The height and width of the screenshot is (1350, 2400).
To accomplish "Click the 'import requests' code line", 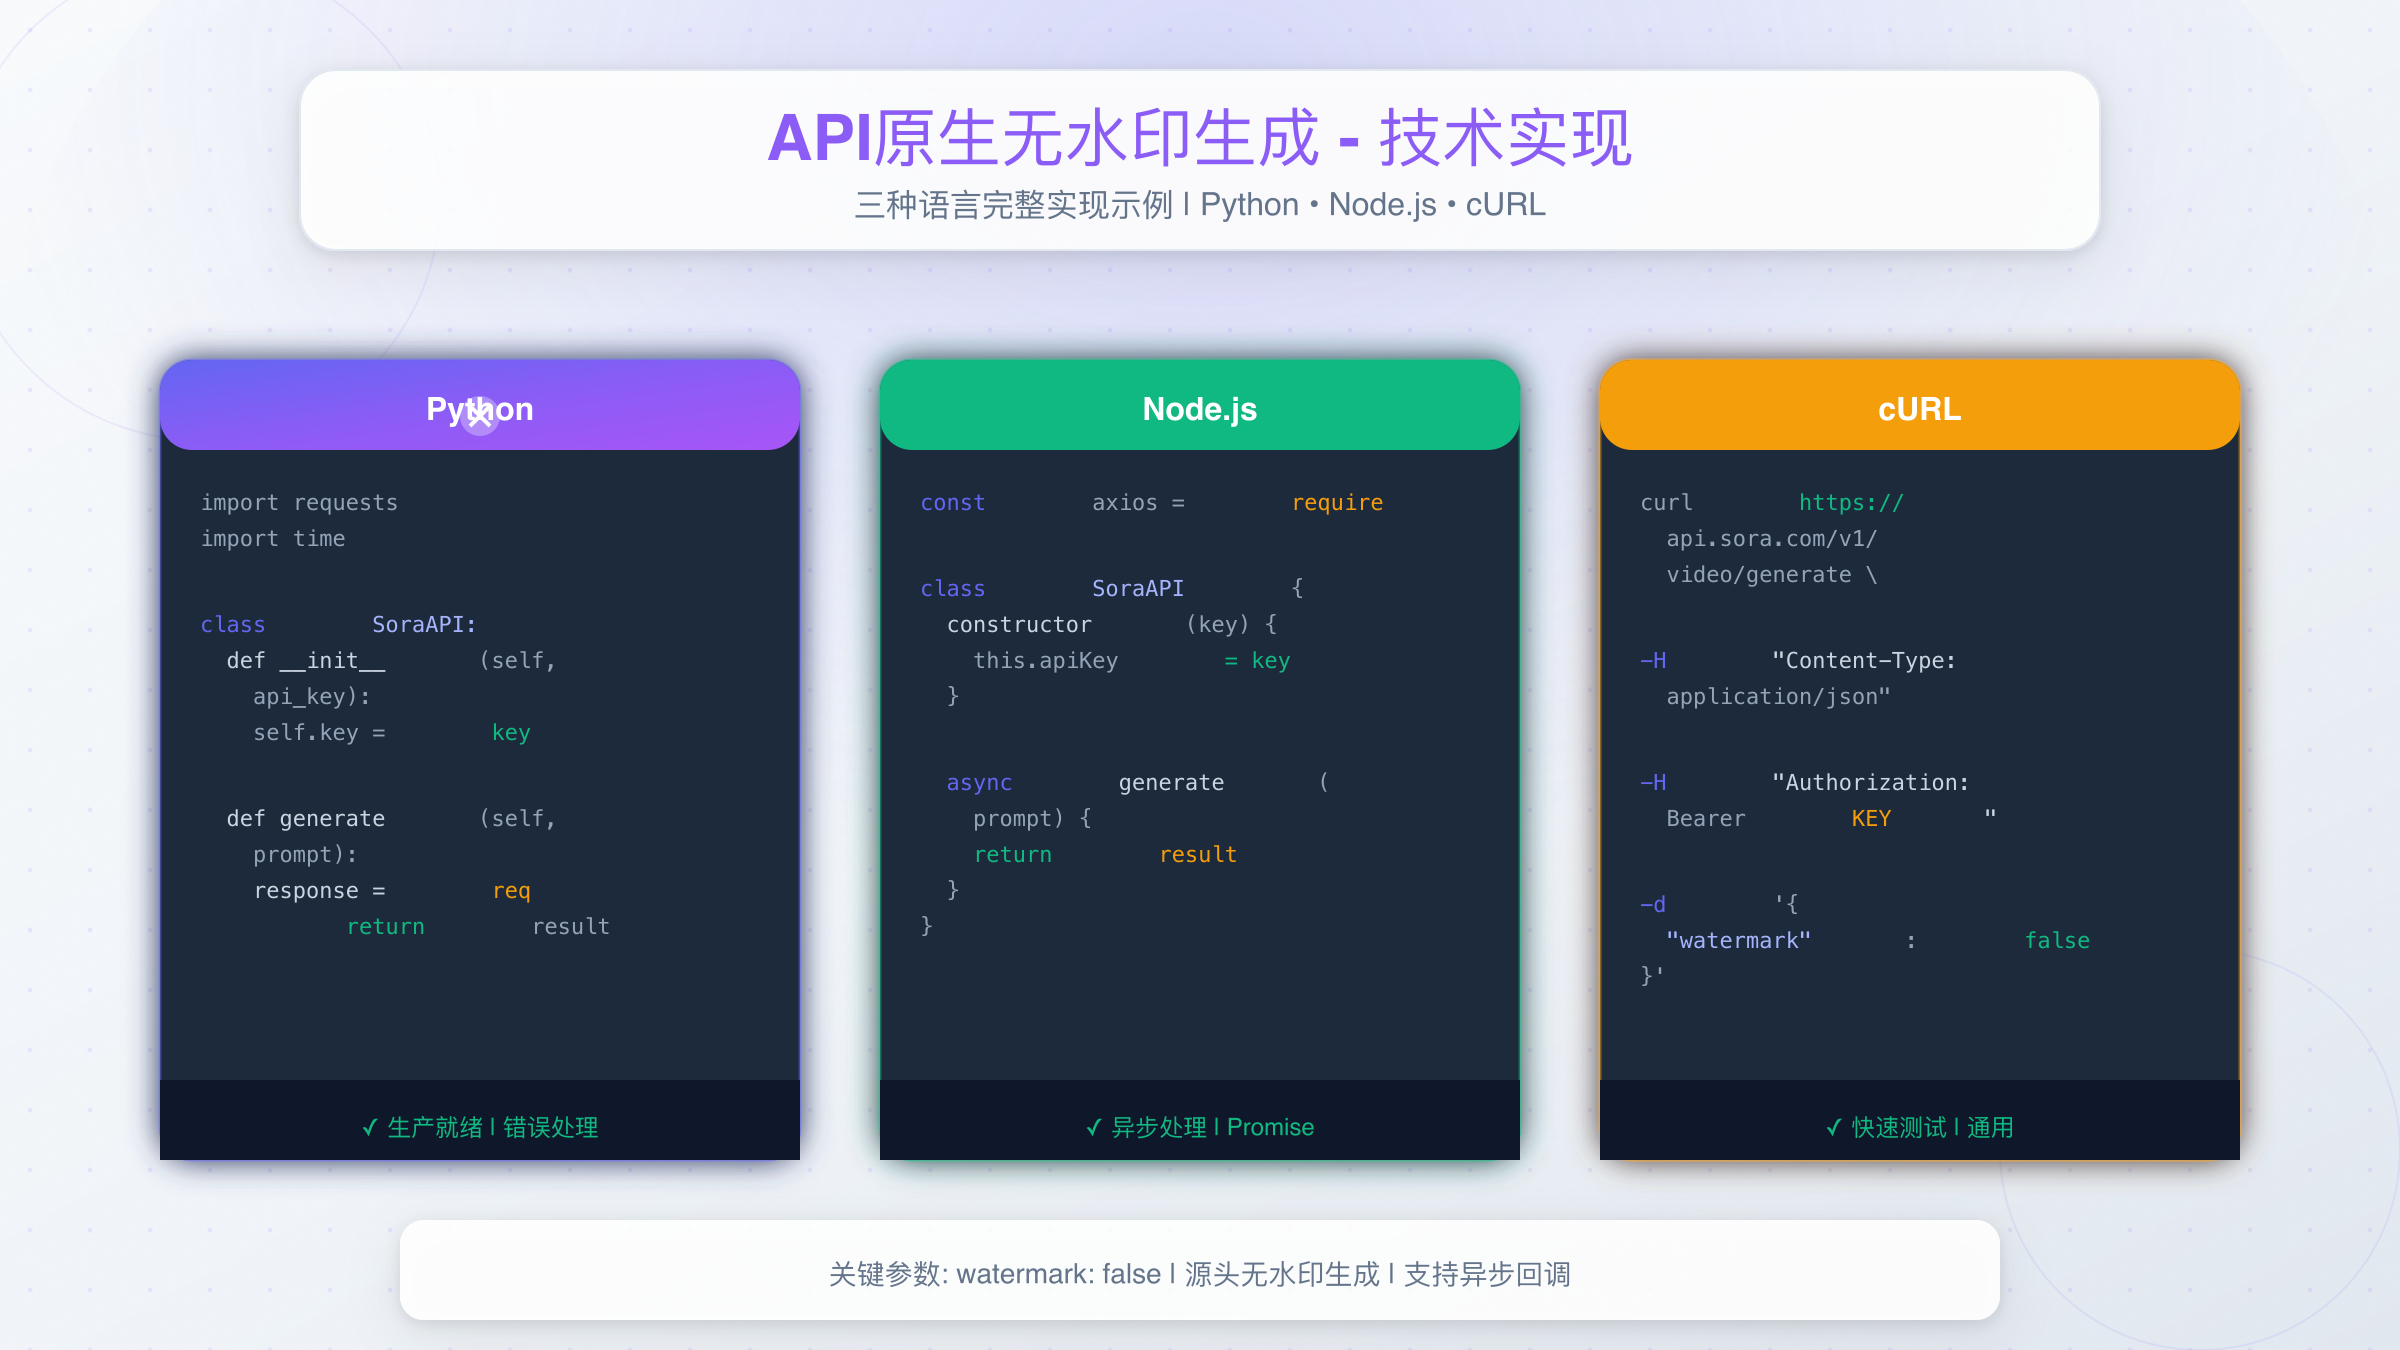I will [x=299, y=502].
